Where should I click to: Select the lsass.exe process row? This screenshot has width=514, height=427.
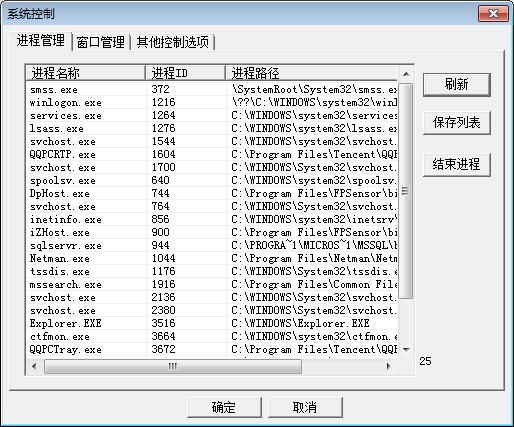point(212,128)
